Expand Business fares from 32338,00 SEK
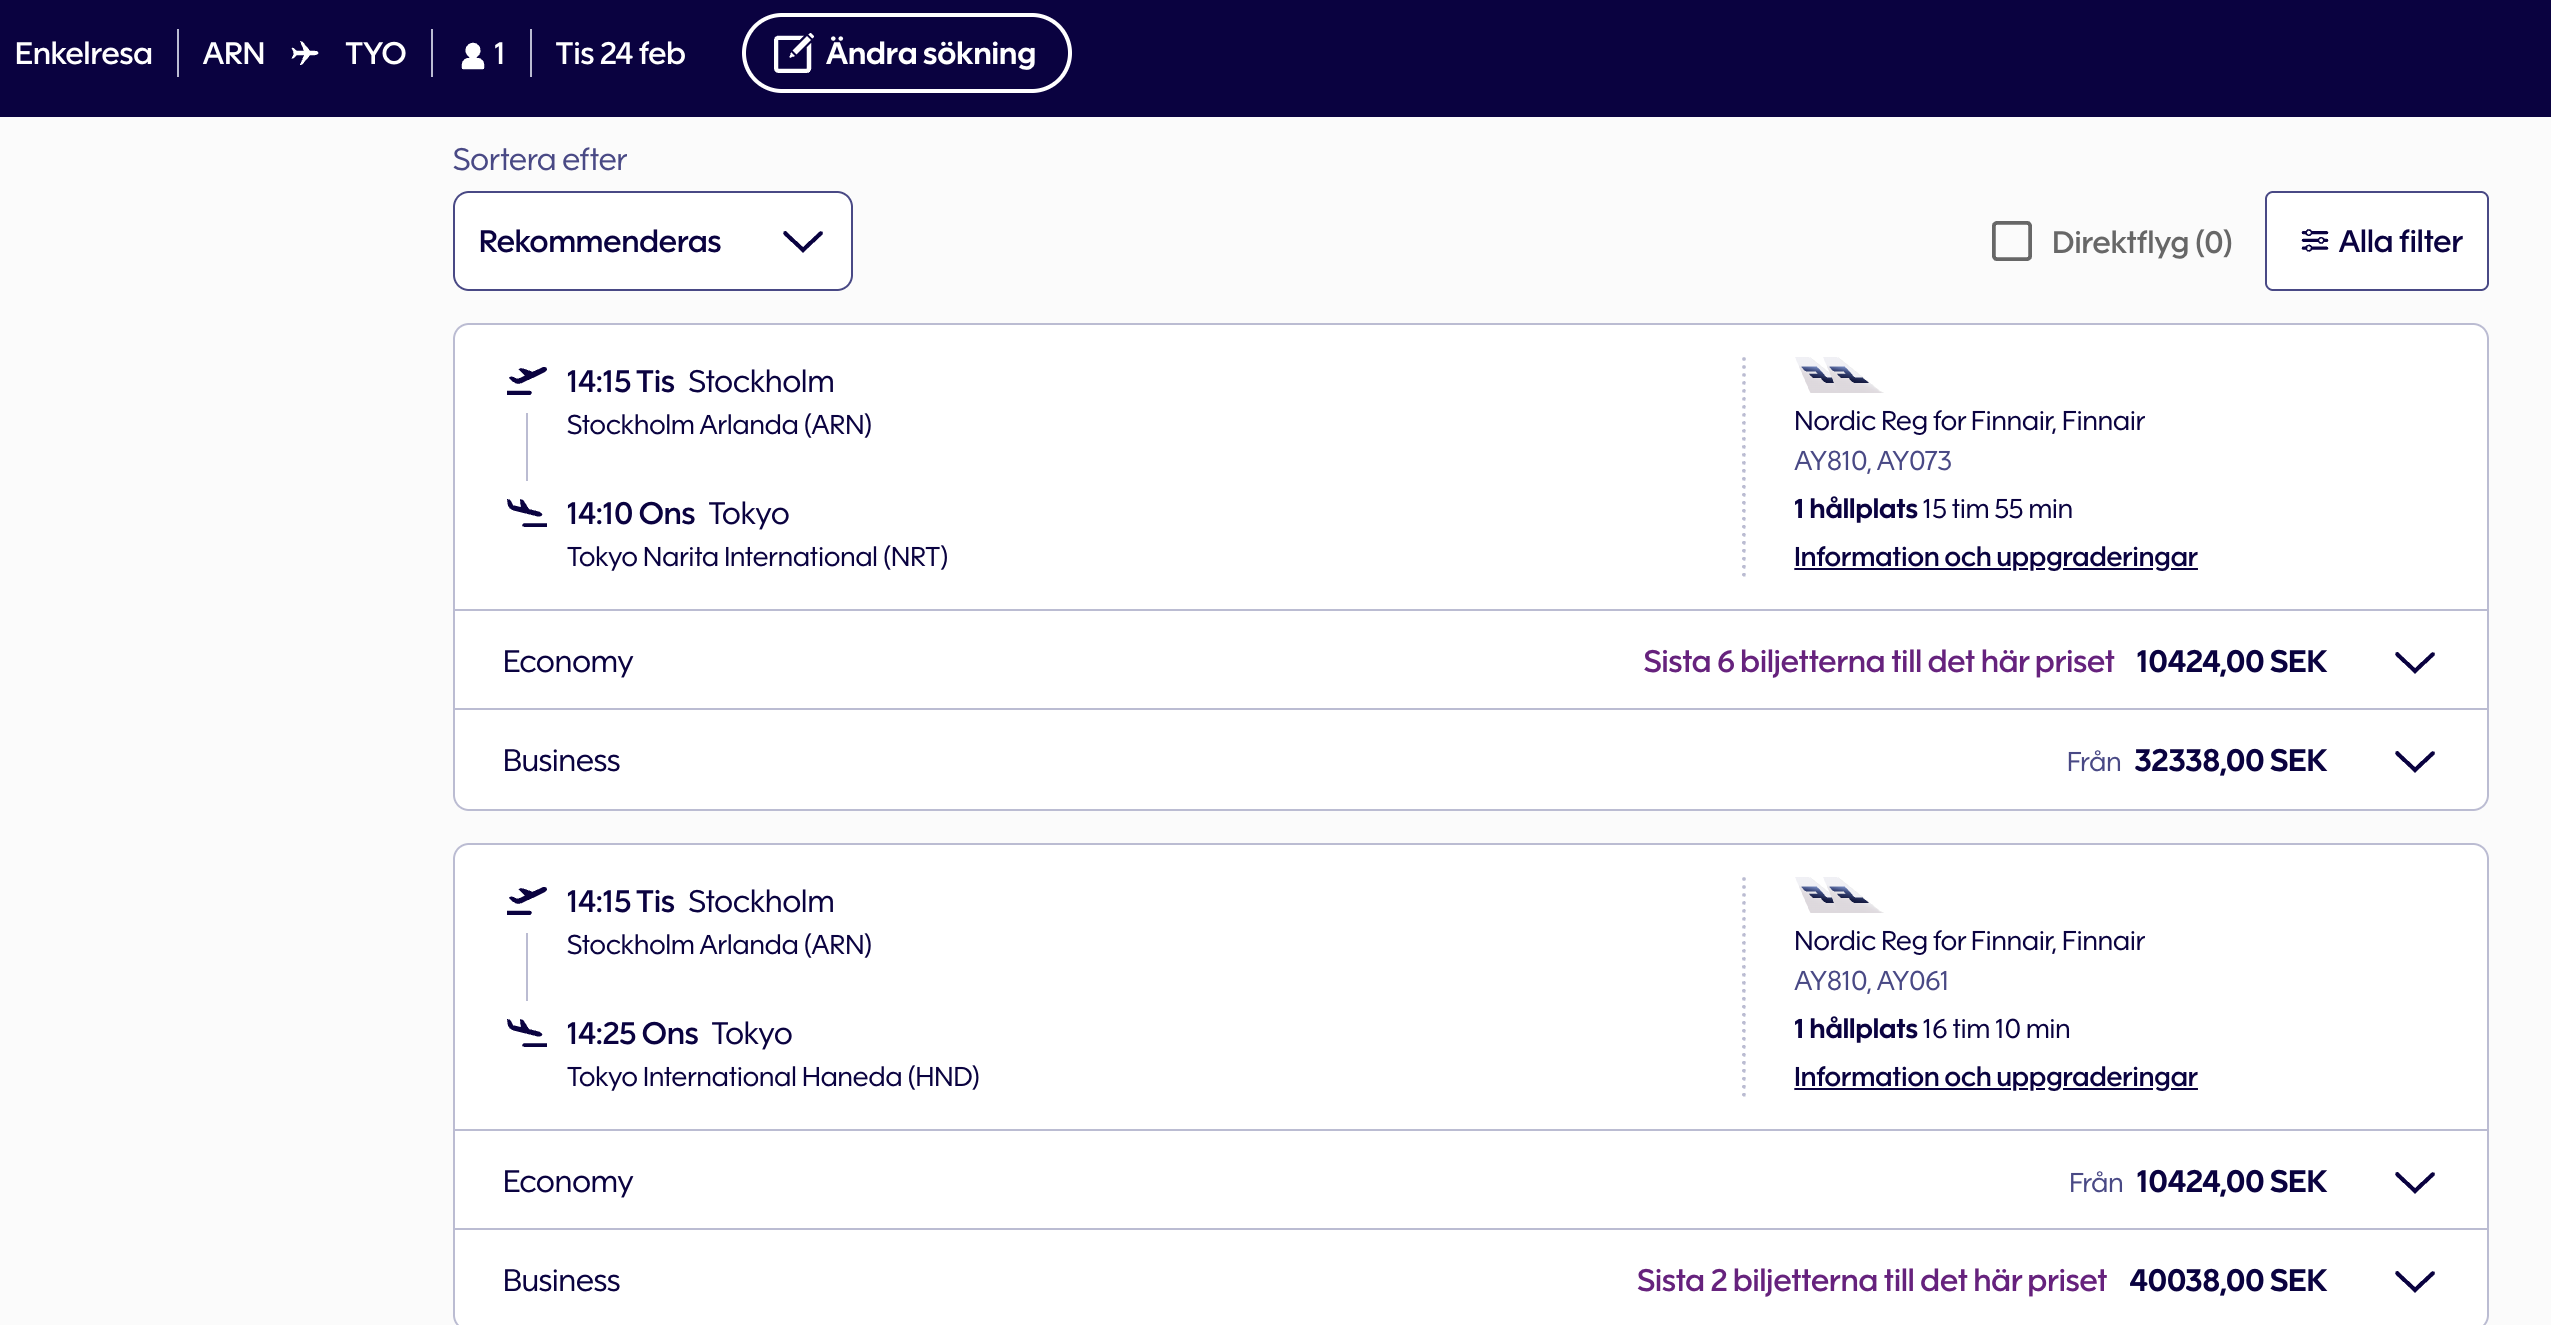 (2413, 761)
